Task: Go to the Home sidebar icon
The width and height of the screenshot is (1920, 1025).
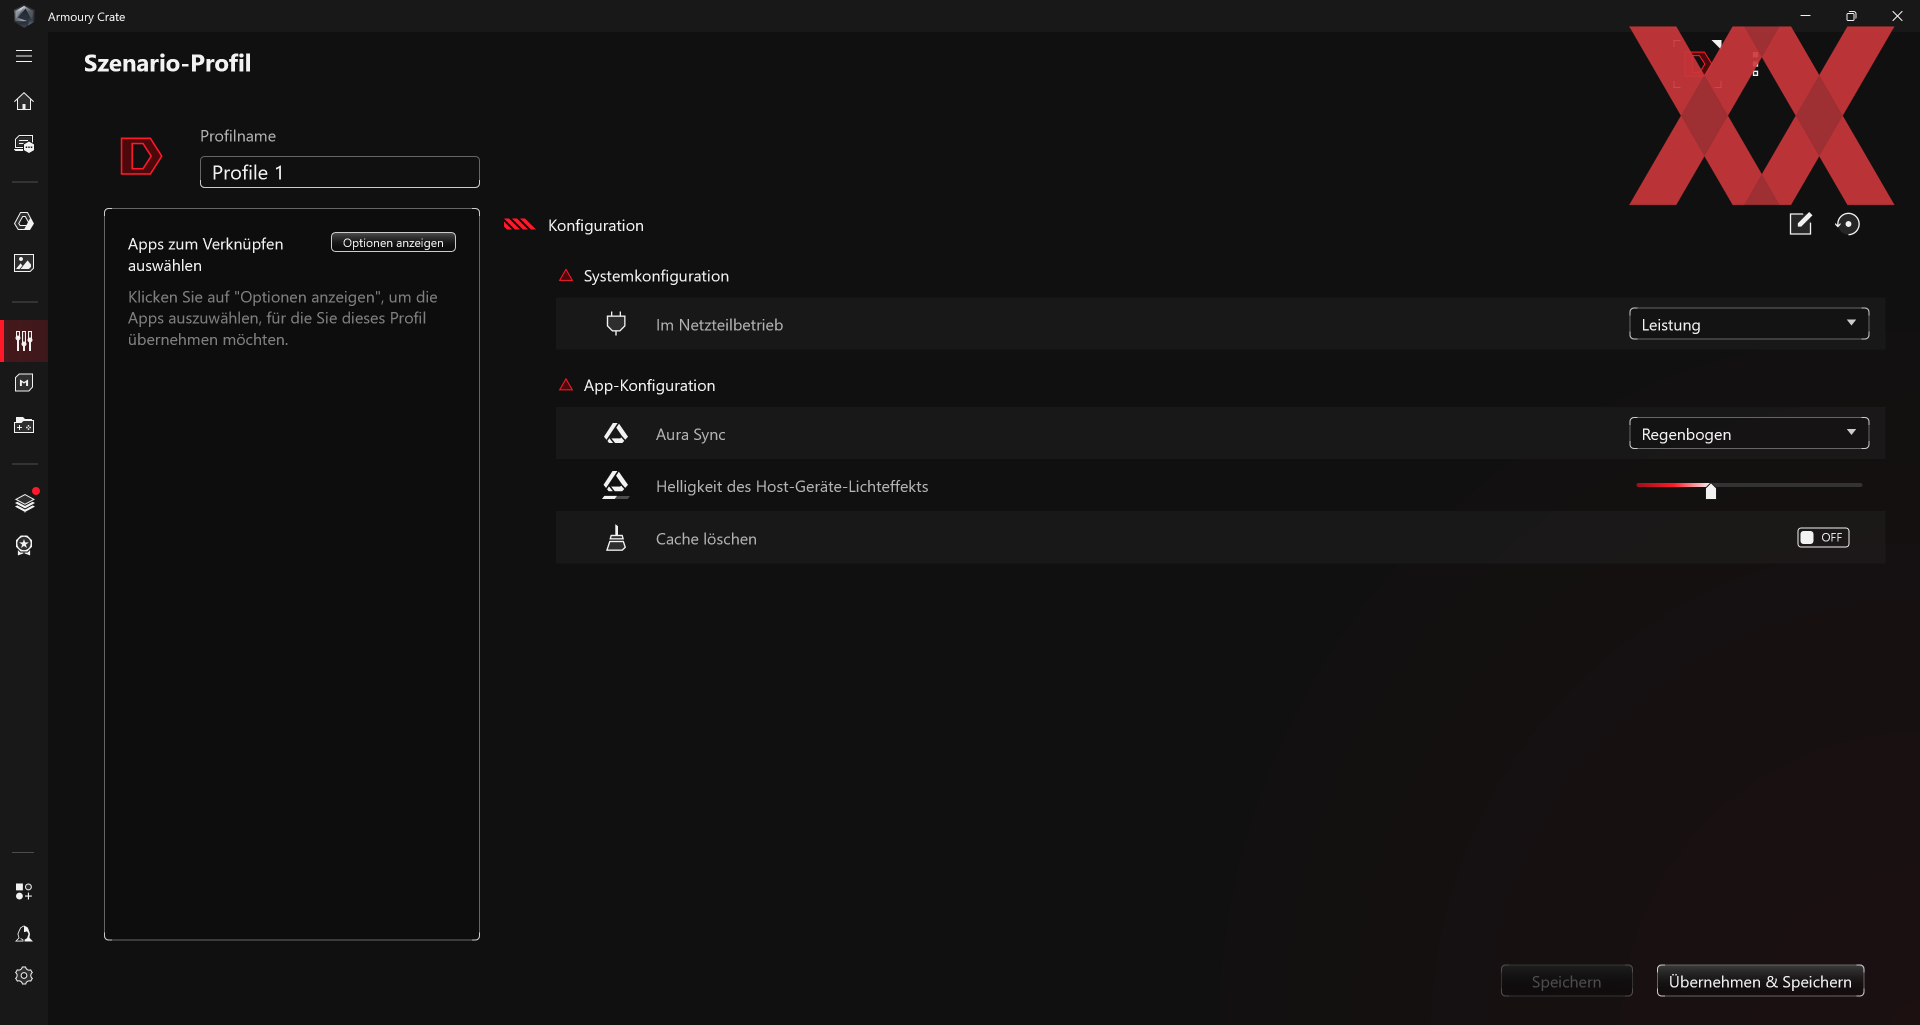Action: click(x=24, y=101)
